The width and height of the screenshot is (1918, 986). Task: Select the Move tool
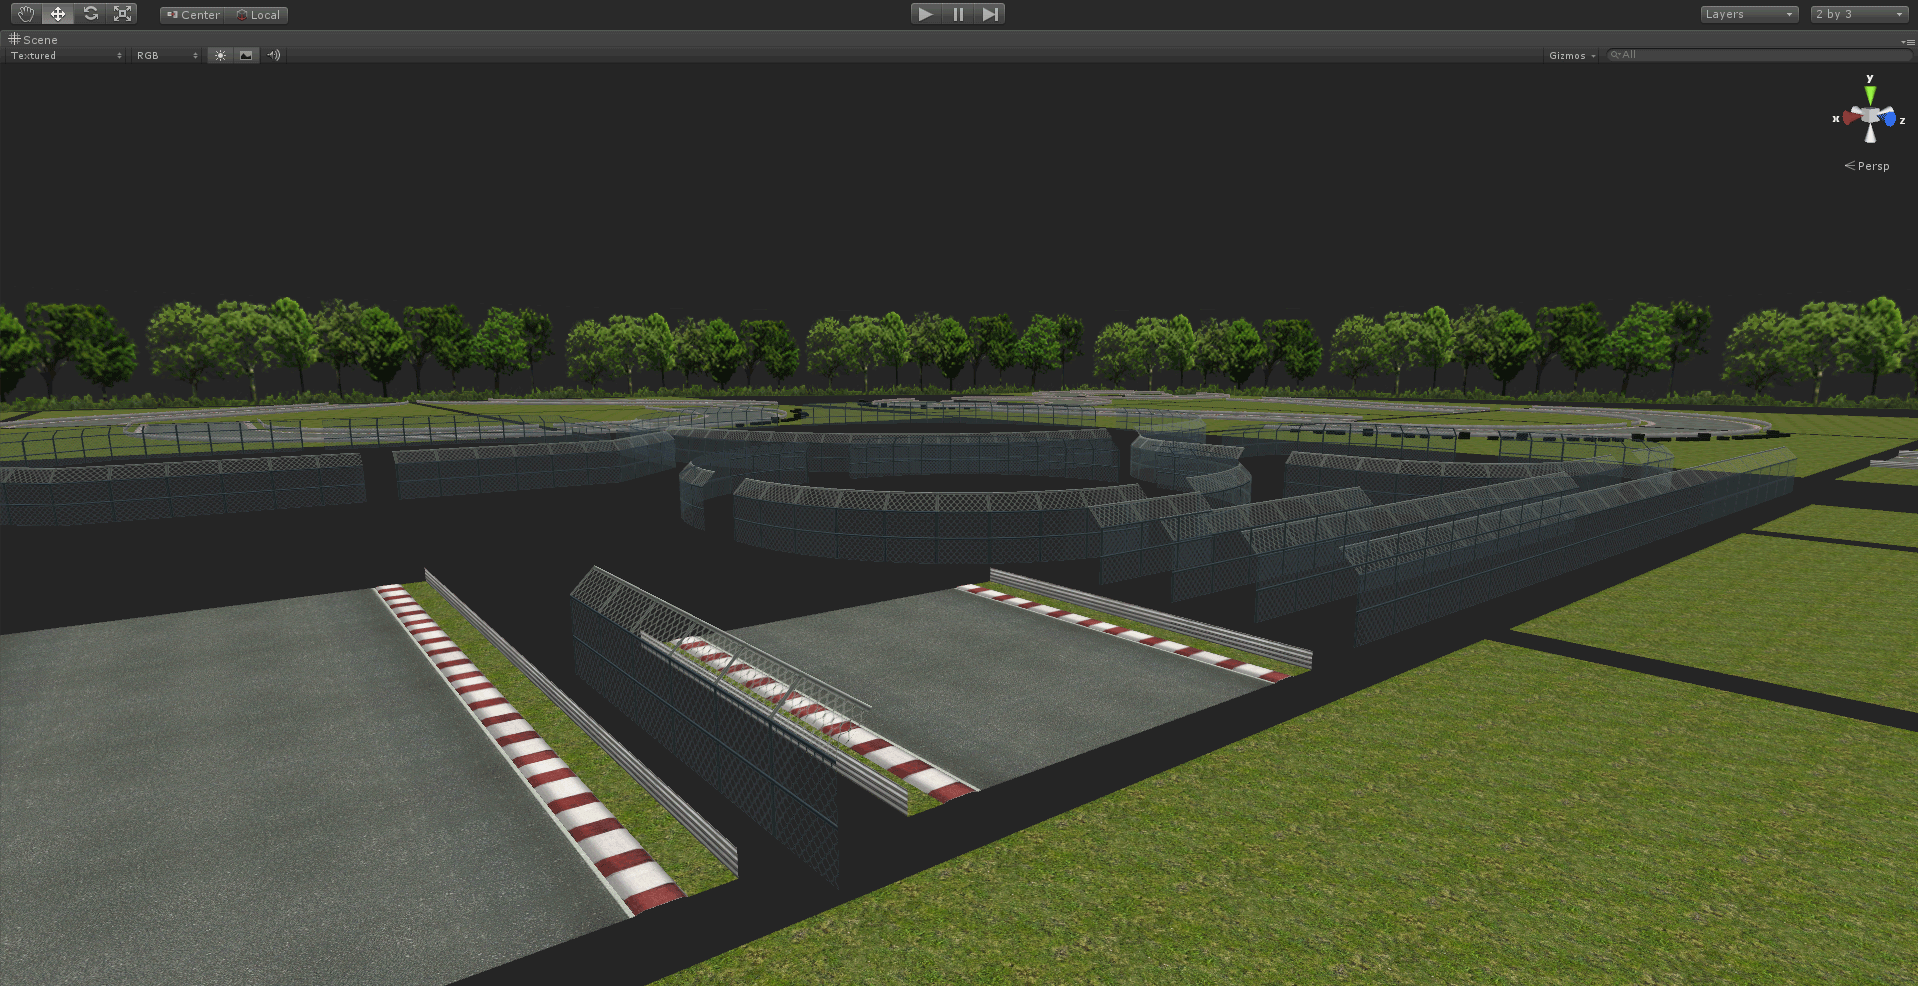tap(57, 13)
